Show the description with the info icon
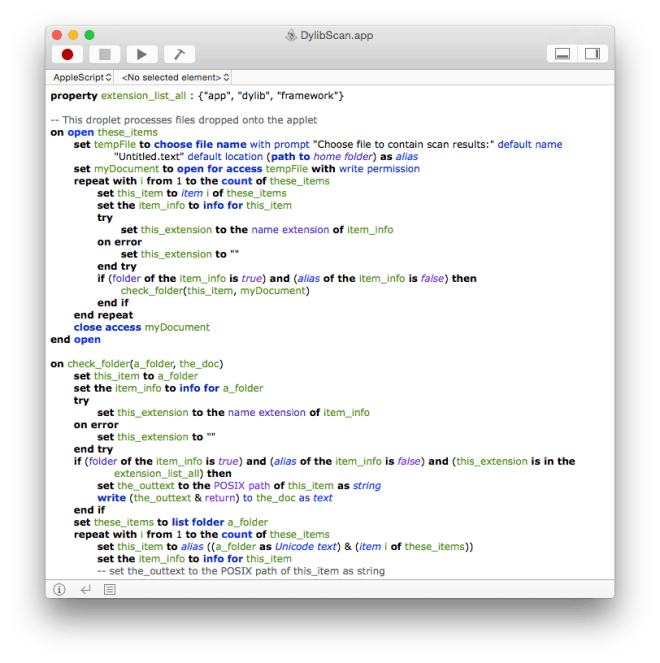This screenshot has width=660, height=663. tap(59, 589)
